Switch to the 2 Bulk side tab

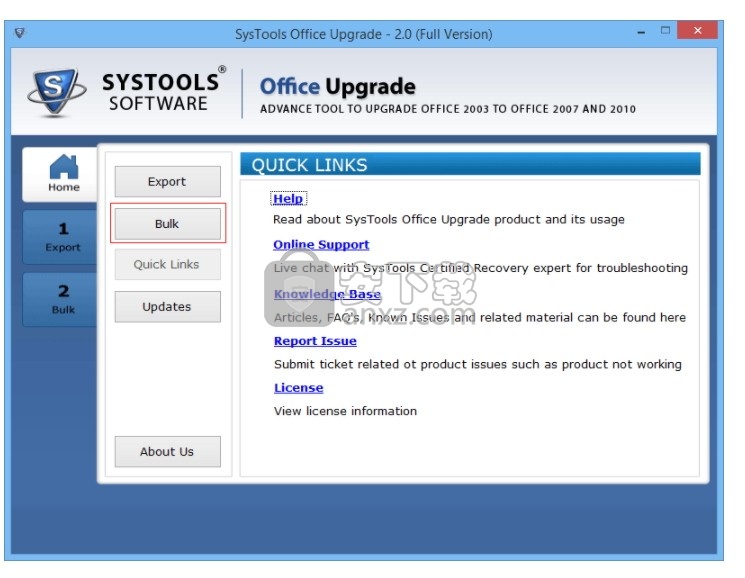point(60,299)
